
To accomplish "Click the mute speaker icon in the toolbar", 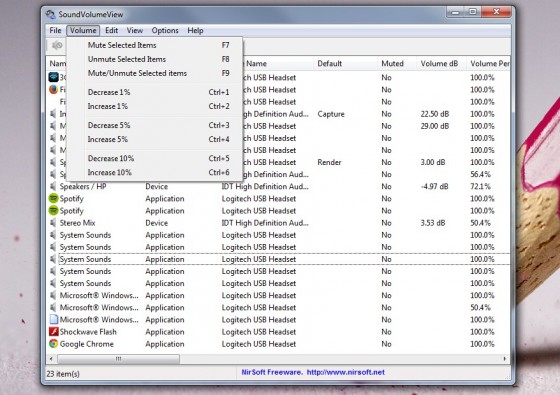I will 57,45.
